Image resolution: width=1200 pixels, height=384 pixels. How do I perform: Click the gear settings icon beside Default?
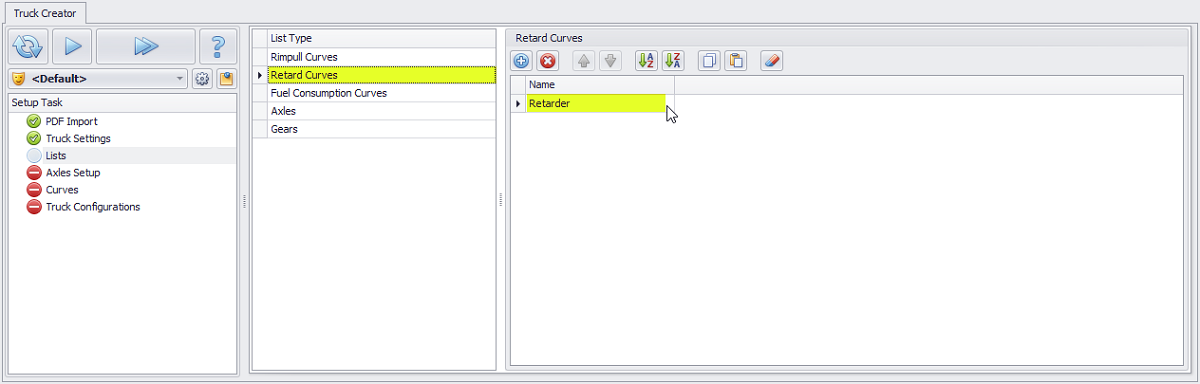coord(202,78)
